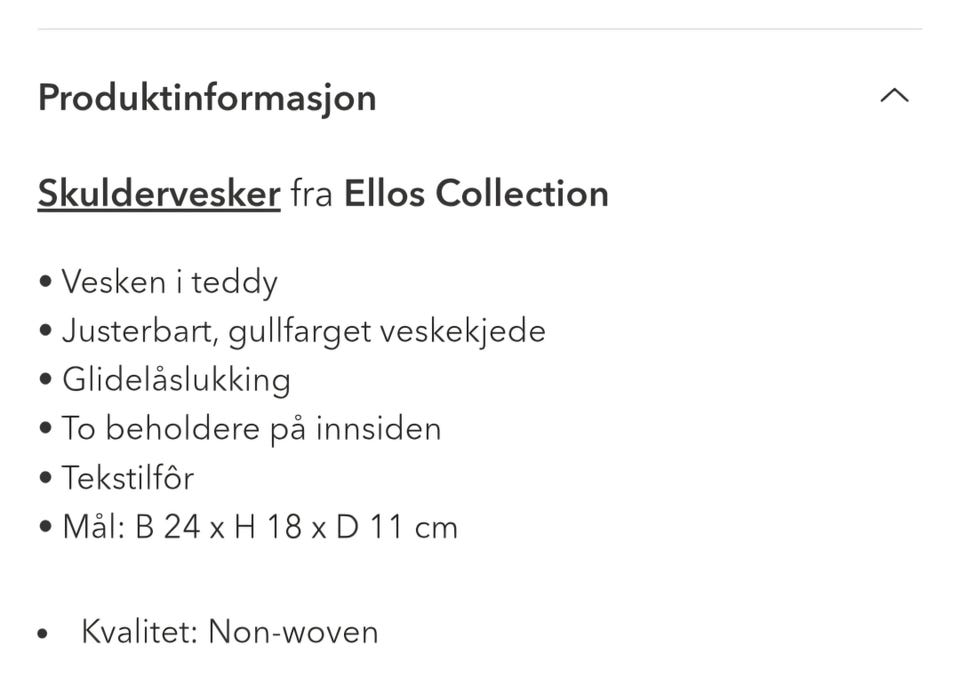Image resolution: width=960 pixels, height=685 pixels.
Task: Select the Vesken i teddy bullet point
Action: [170, 281]
